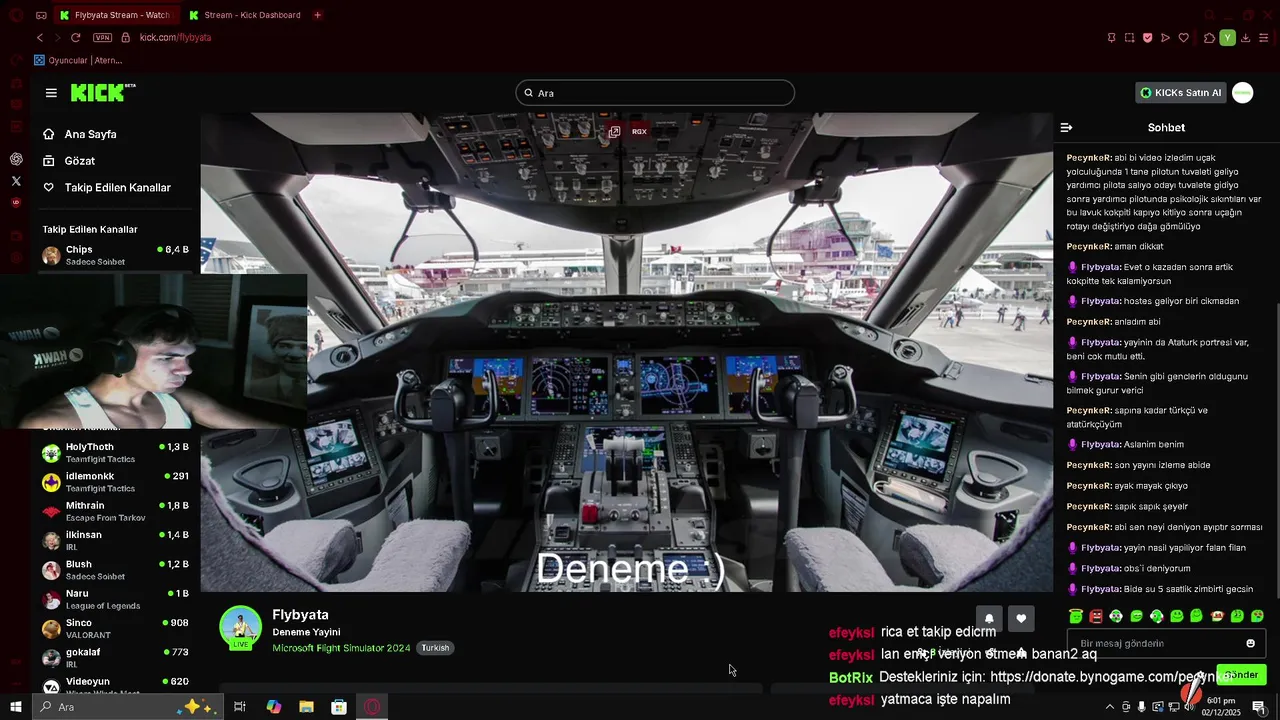
Task: Click the address bar URL kick.com/flybyata
Action: (x=175, y=37)
